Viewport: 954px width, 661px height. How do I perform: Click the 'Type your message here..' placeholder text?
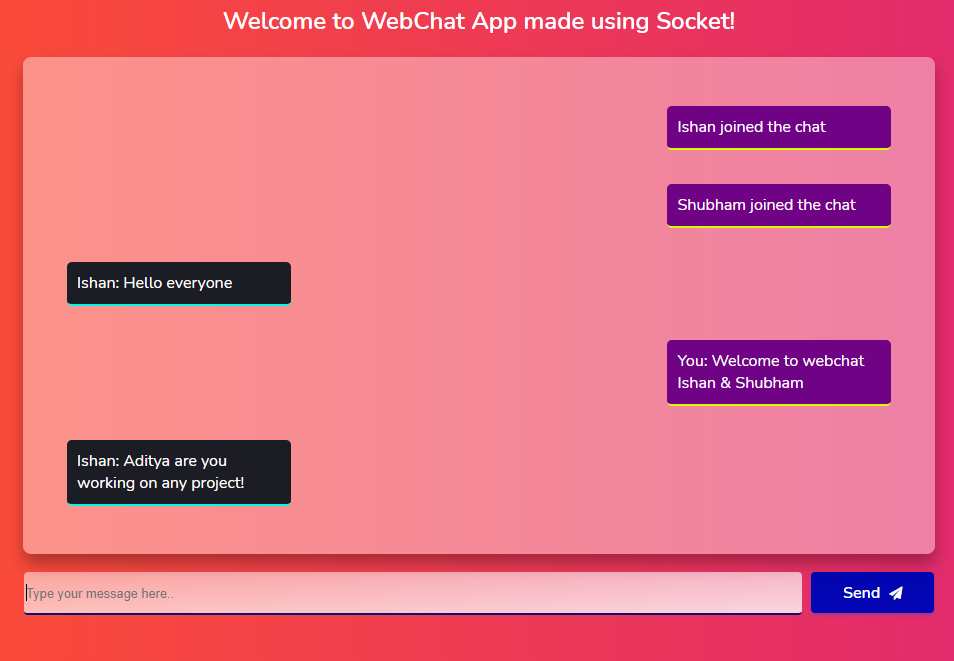click(x=101, y=593)
